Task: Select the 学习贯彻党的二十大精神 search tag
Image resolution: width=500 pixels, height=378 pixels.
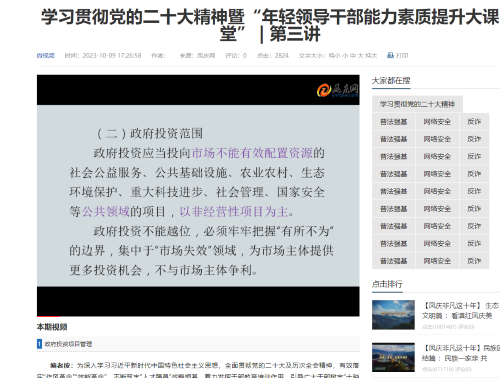Action: pyautogui.click(x=417, y=104)
